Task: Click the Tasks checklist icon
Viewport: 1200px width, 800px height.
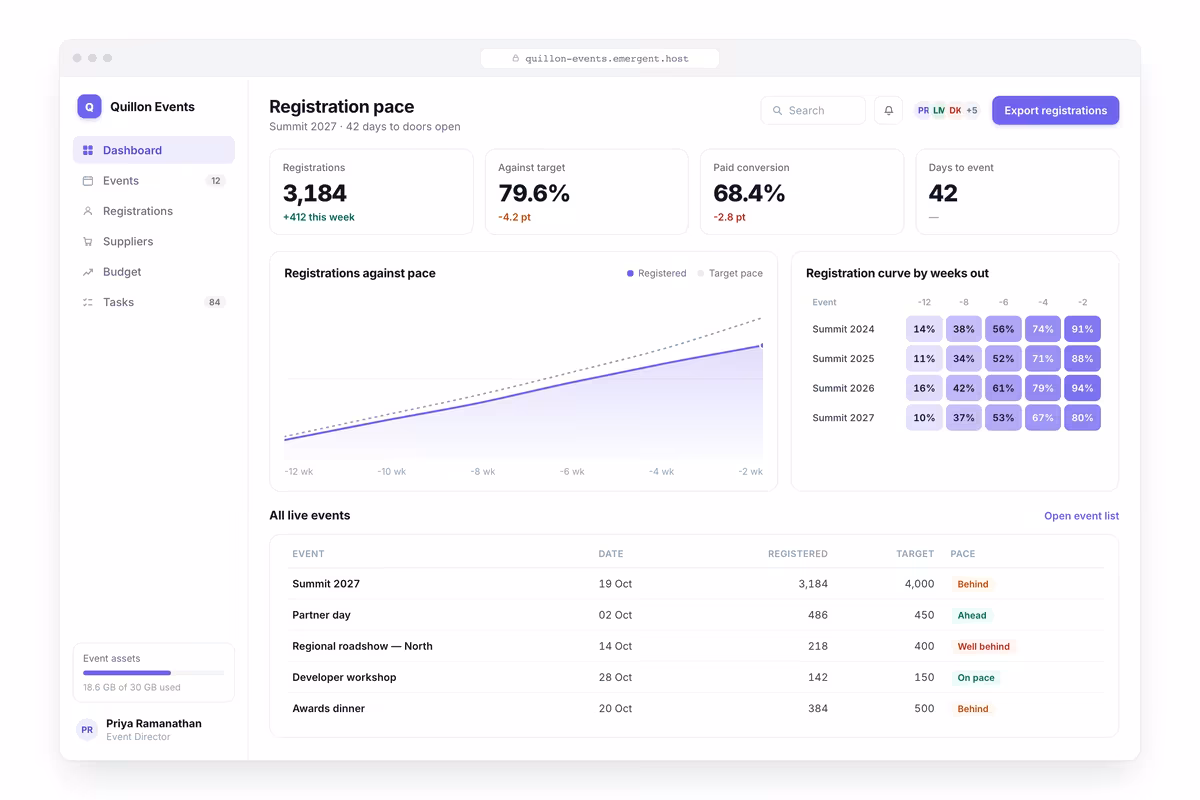Action: click(88, 302)
